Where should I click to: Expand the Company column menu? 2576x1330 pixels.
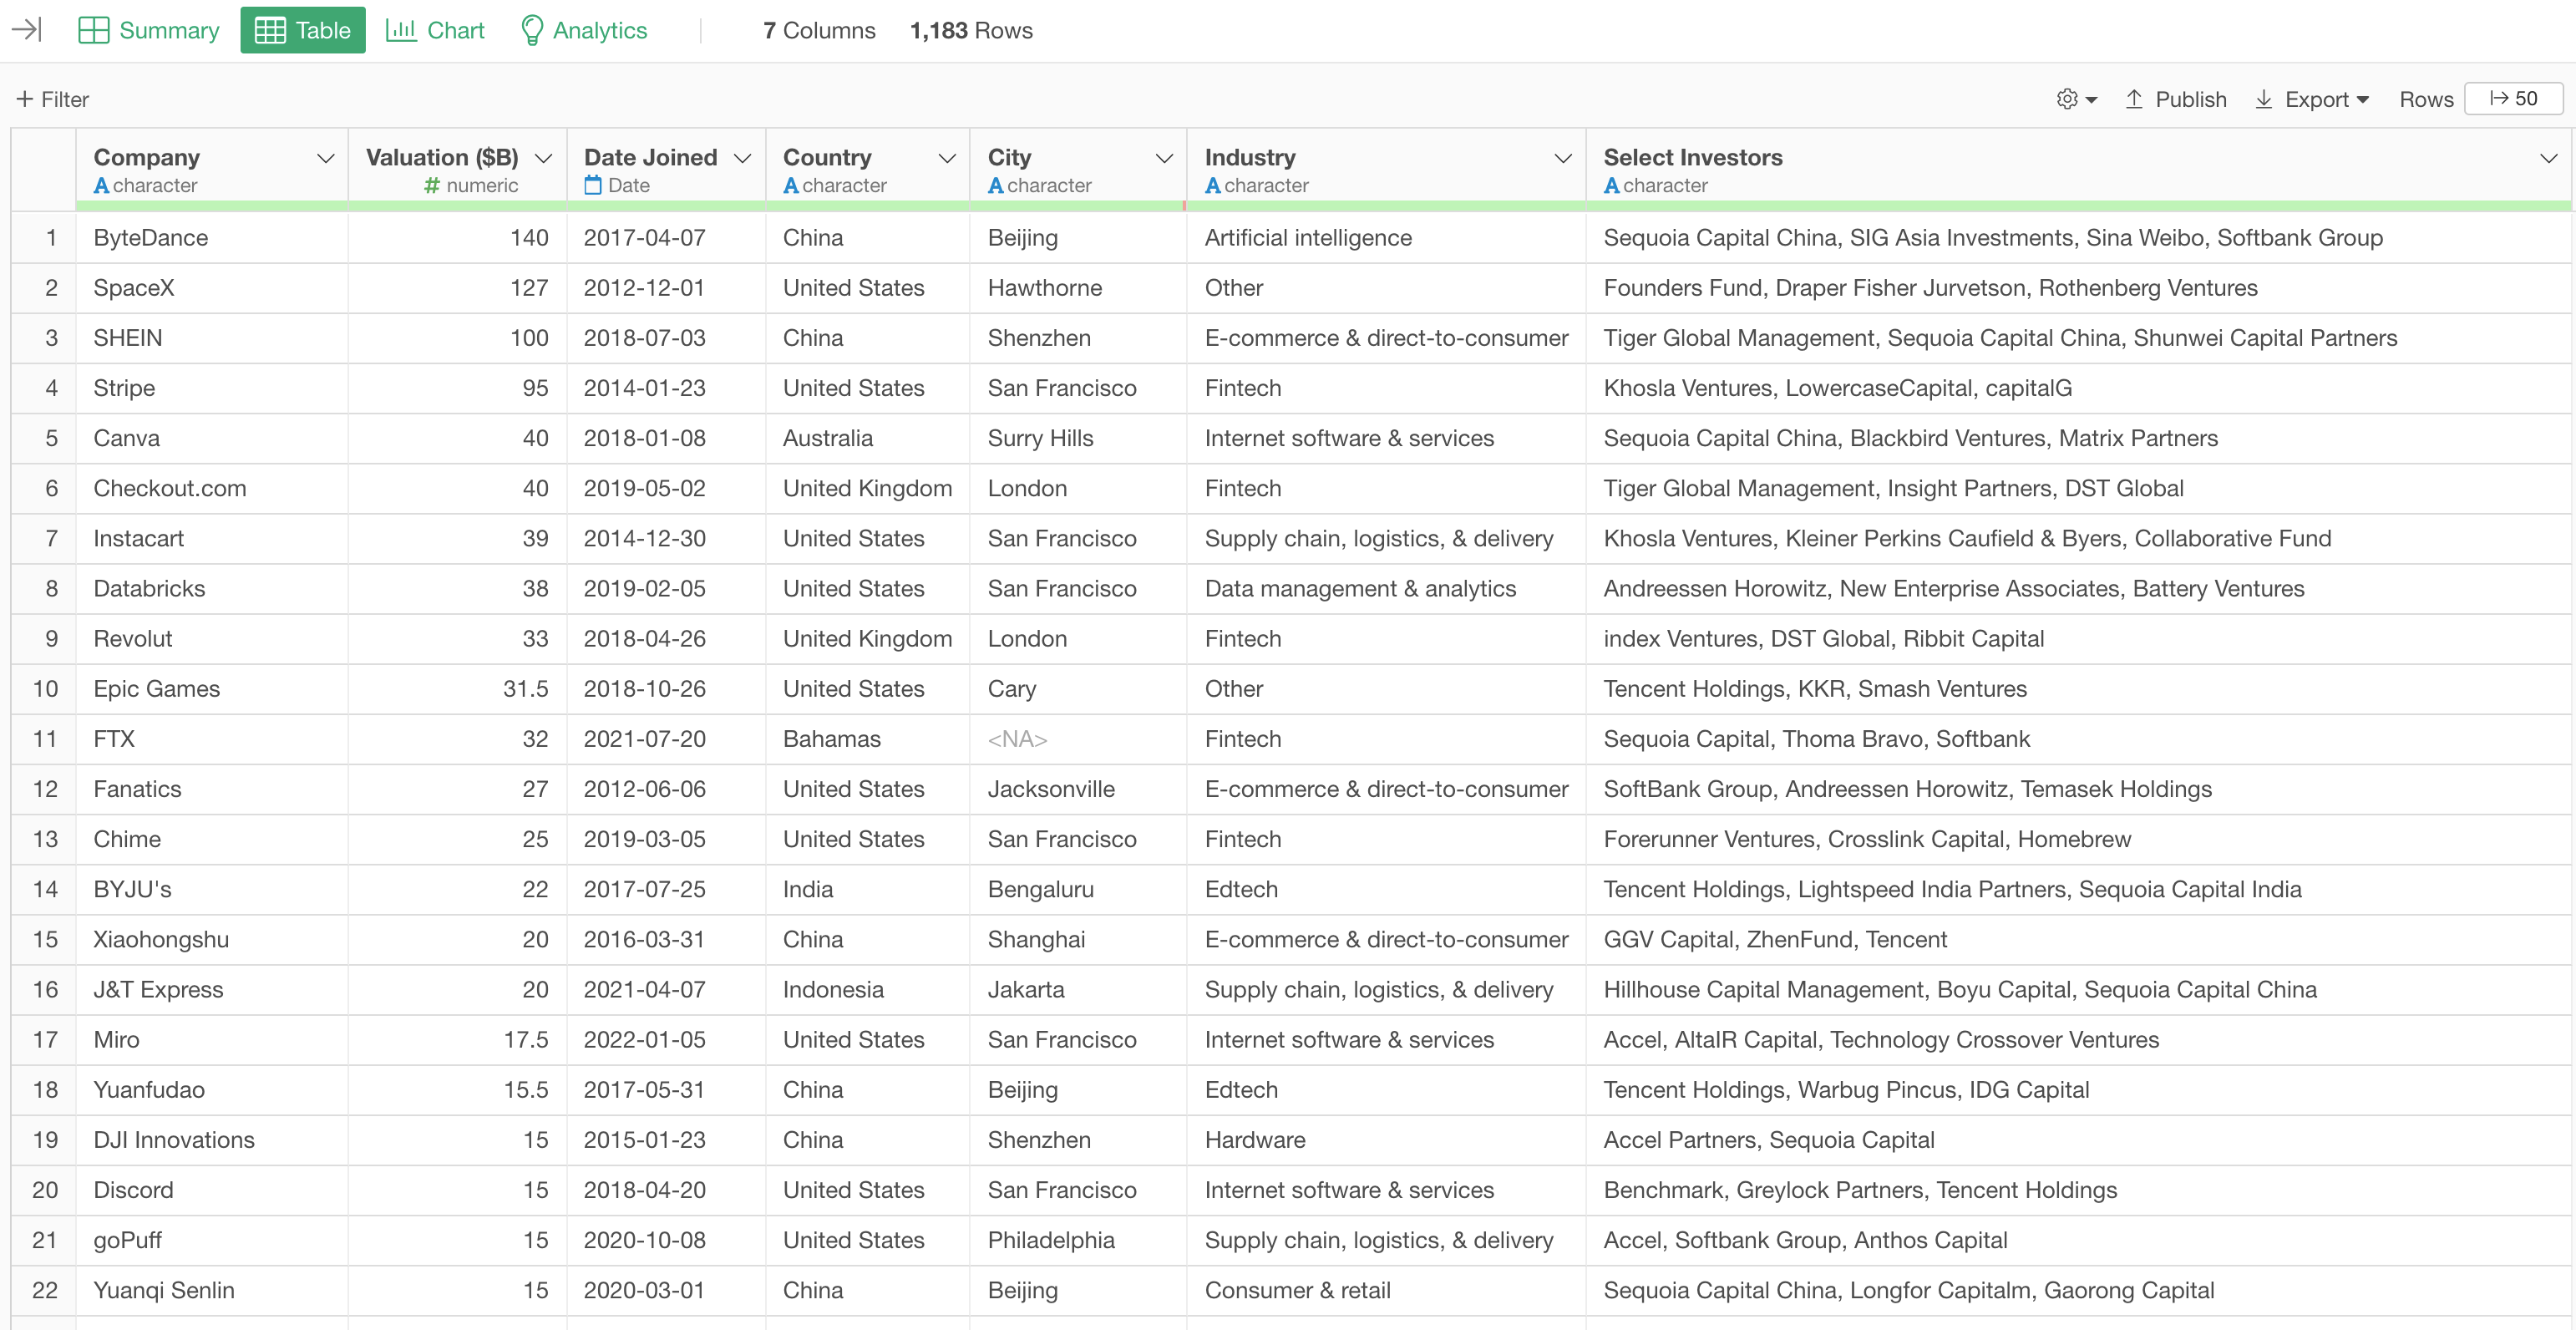click(325, 158)
